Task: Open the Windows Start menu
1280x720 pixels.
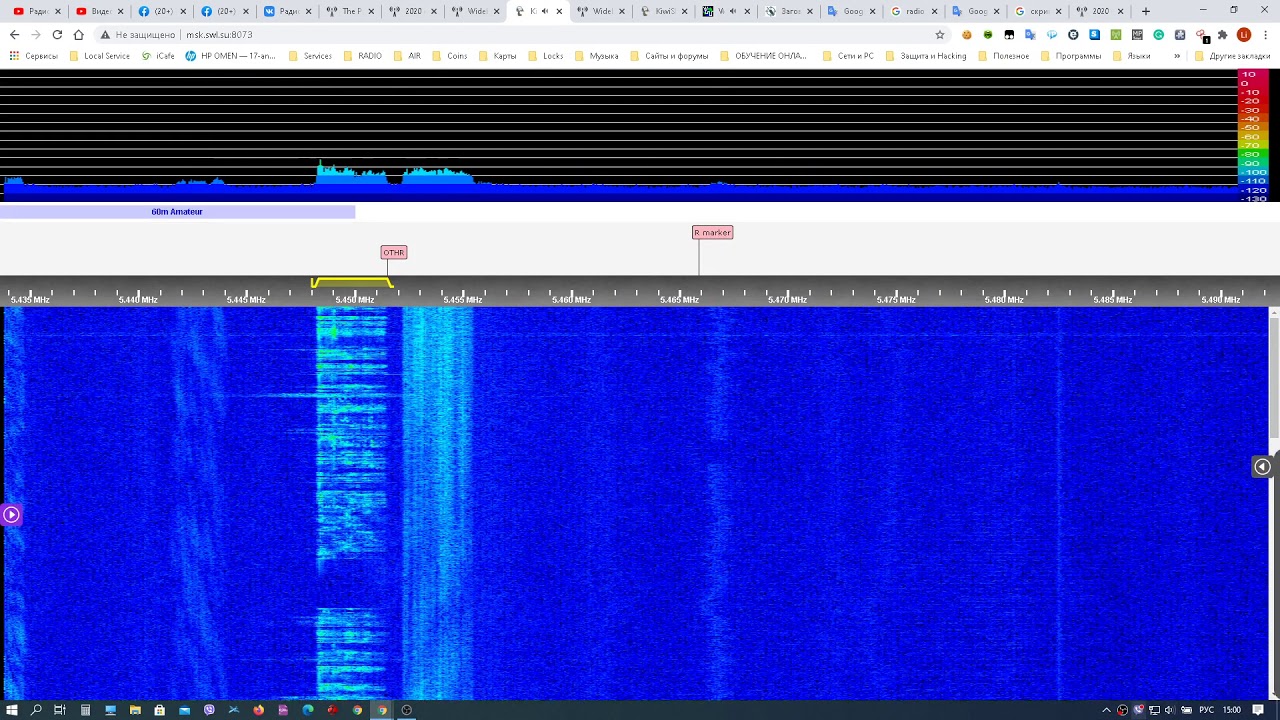Action: (12, 710)
